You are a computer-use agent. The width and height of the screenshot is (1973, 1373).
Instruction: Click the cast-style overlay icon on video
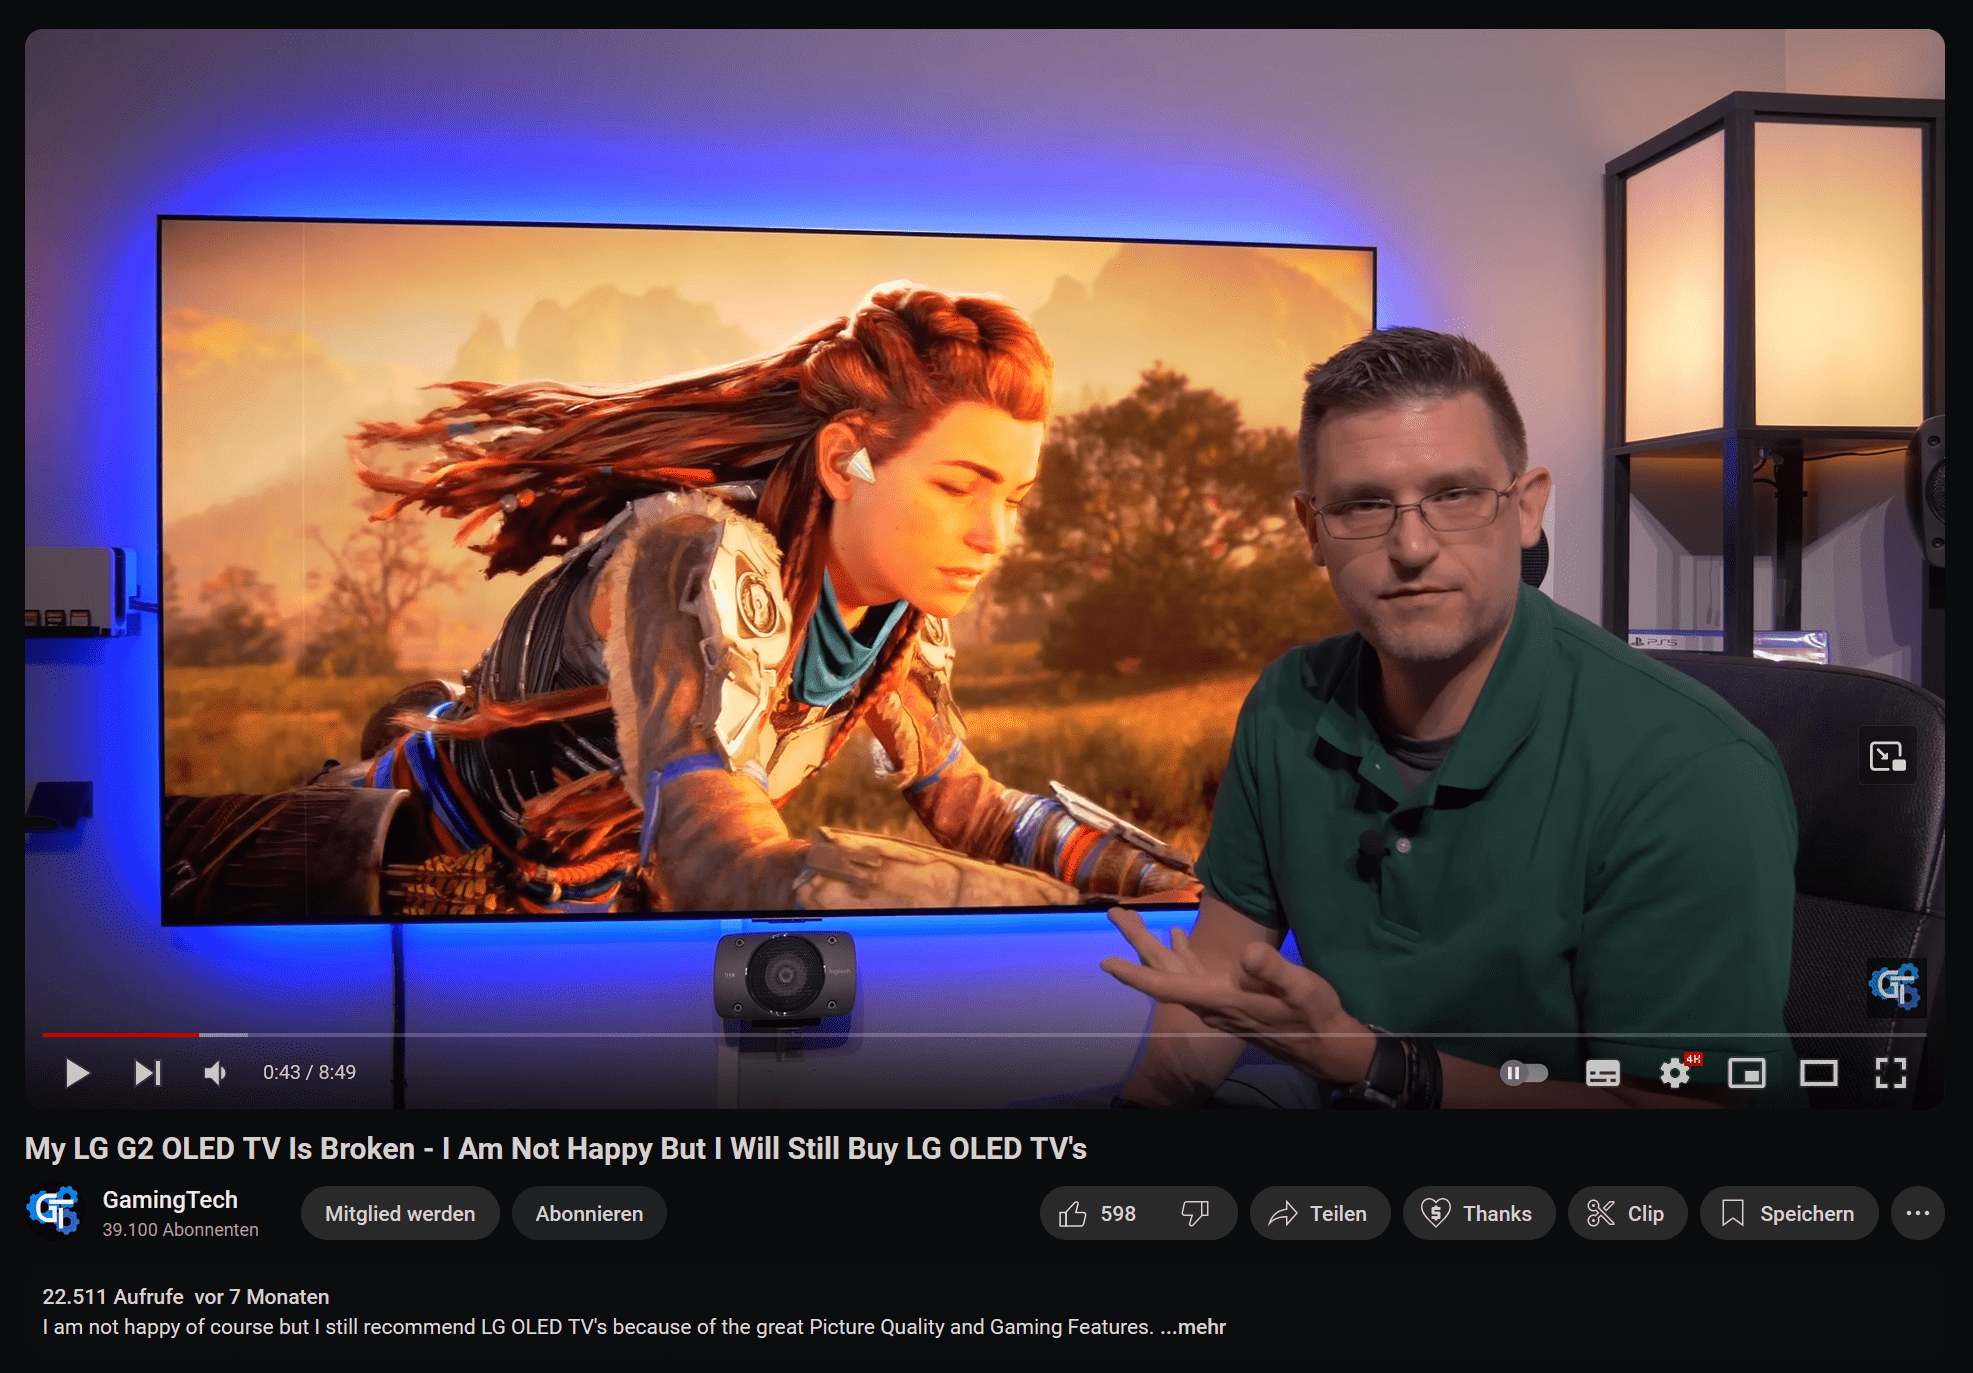point(1887,756)
